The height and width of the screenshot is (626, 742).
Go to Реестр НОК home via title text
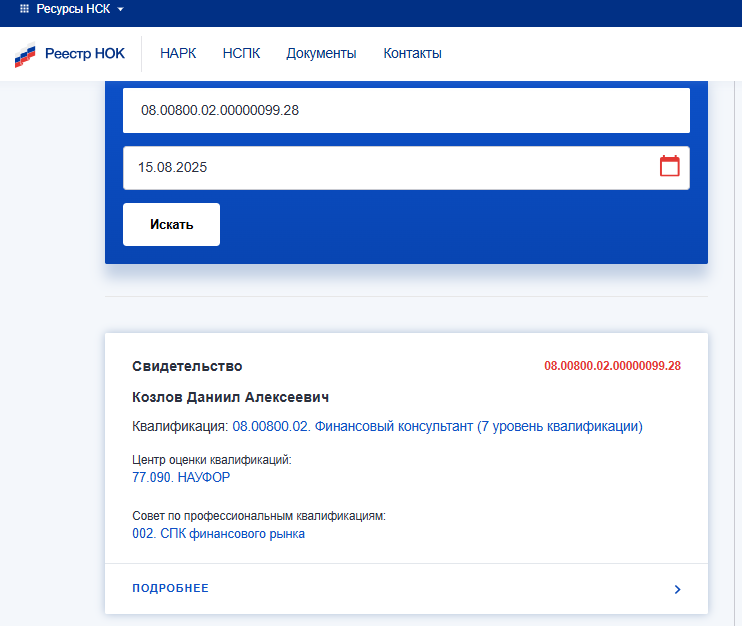click(85, 54)
